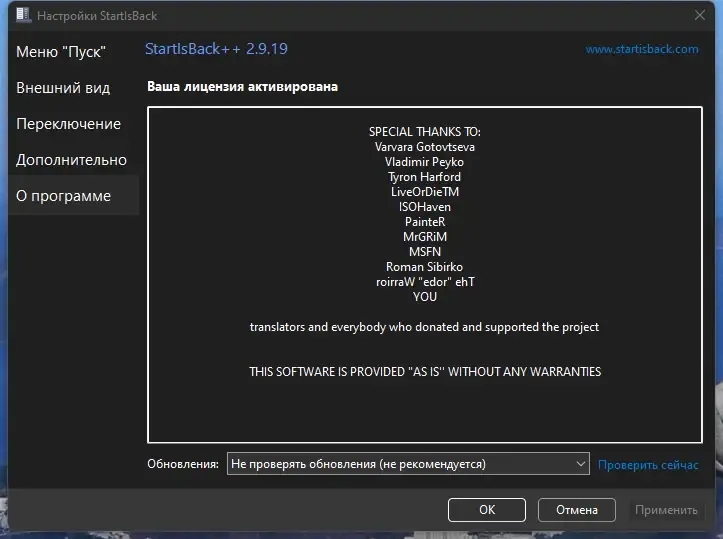This screenshot has height=539, width=723.
Task: Click the Обновления: label
Action: pyautogui.click(x=183, y=464)
